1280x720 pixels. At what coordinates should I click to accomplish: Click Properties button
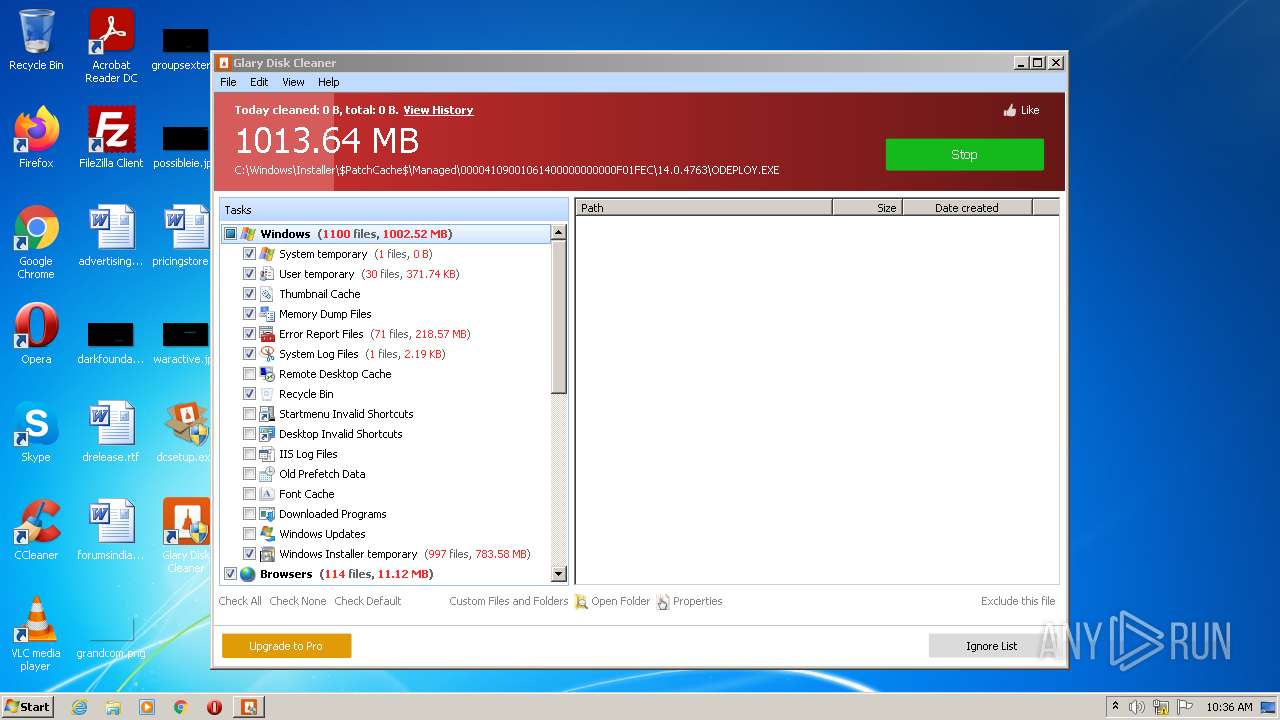689,601
